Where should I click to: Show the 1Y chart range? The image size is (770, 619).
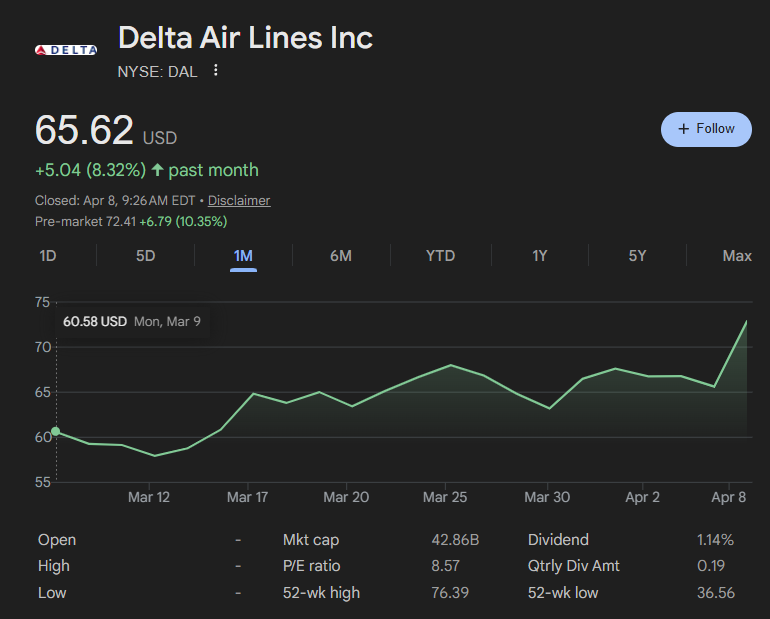pyautogui.click(x=539, y=256)
